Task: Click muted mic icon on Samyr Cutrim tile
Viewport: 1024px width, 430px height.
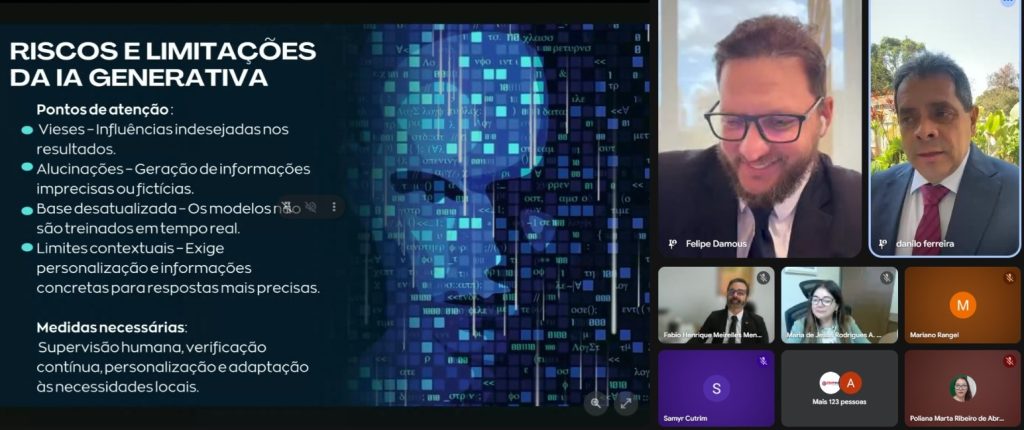Action: tap(763, 361)
